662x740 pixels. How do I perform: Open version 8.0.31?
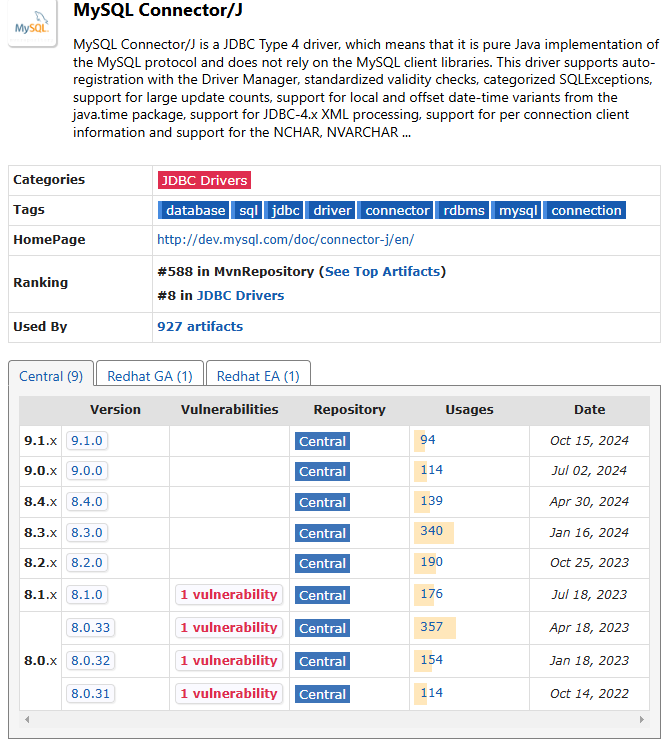point(91,694)
